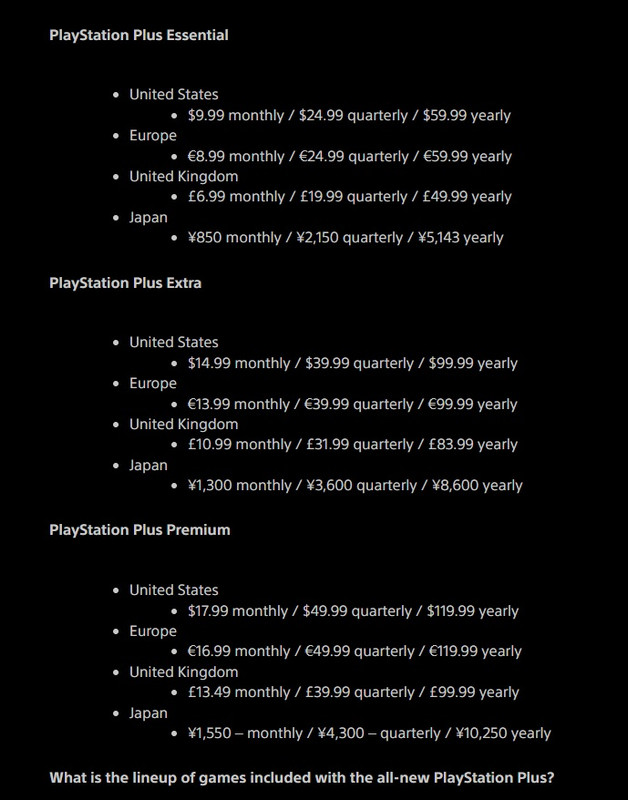Click the £10.99 monthly price line

353,444
